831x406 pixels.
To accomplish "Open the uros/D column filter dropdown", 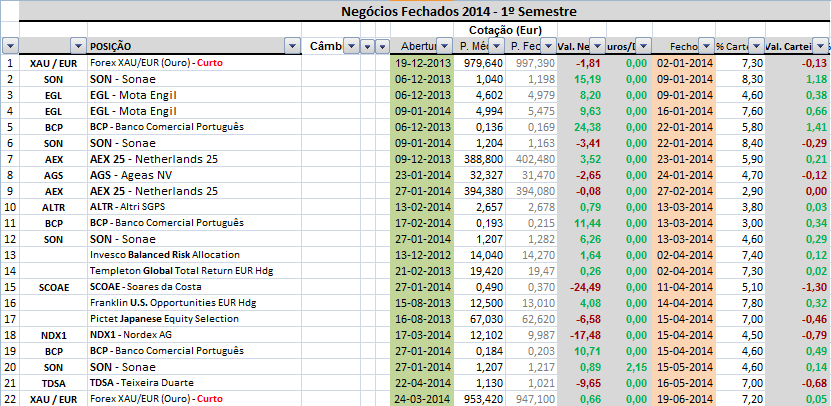I will pos(643,47).
